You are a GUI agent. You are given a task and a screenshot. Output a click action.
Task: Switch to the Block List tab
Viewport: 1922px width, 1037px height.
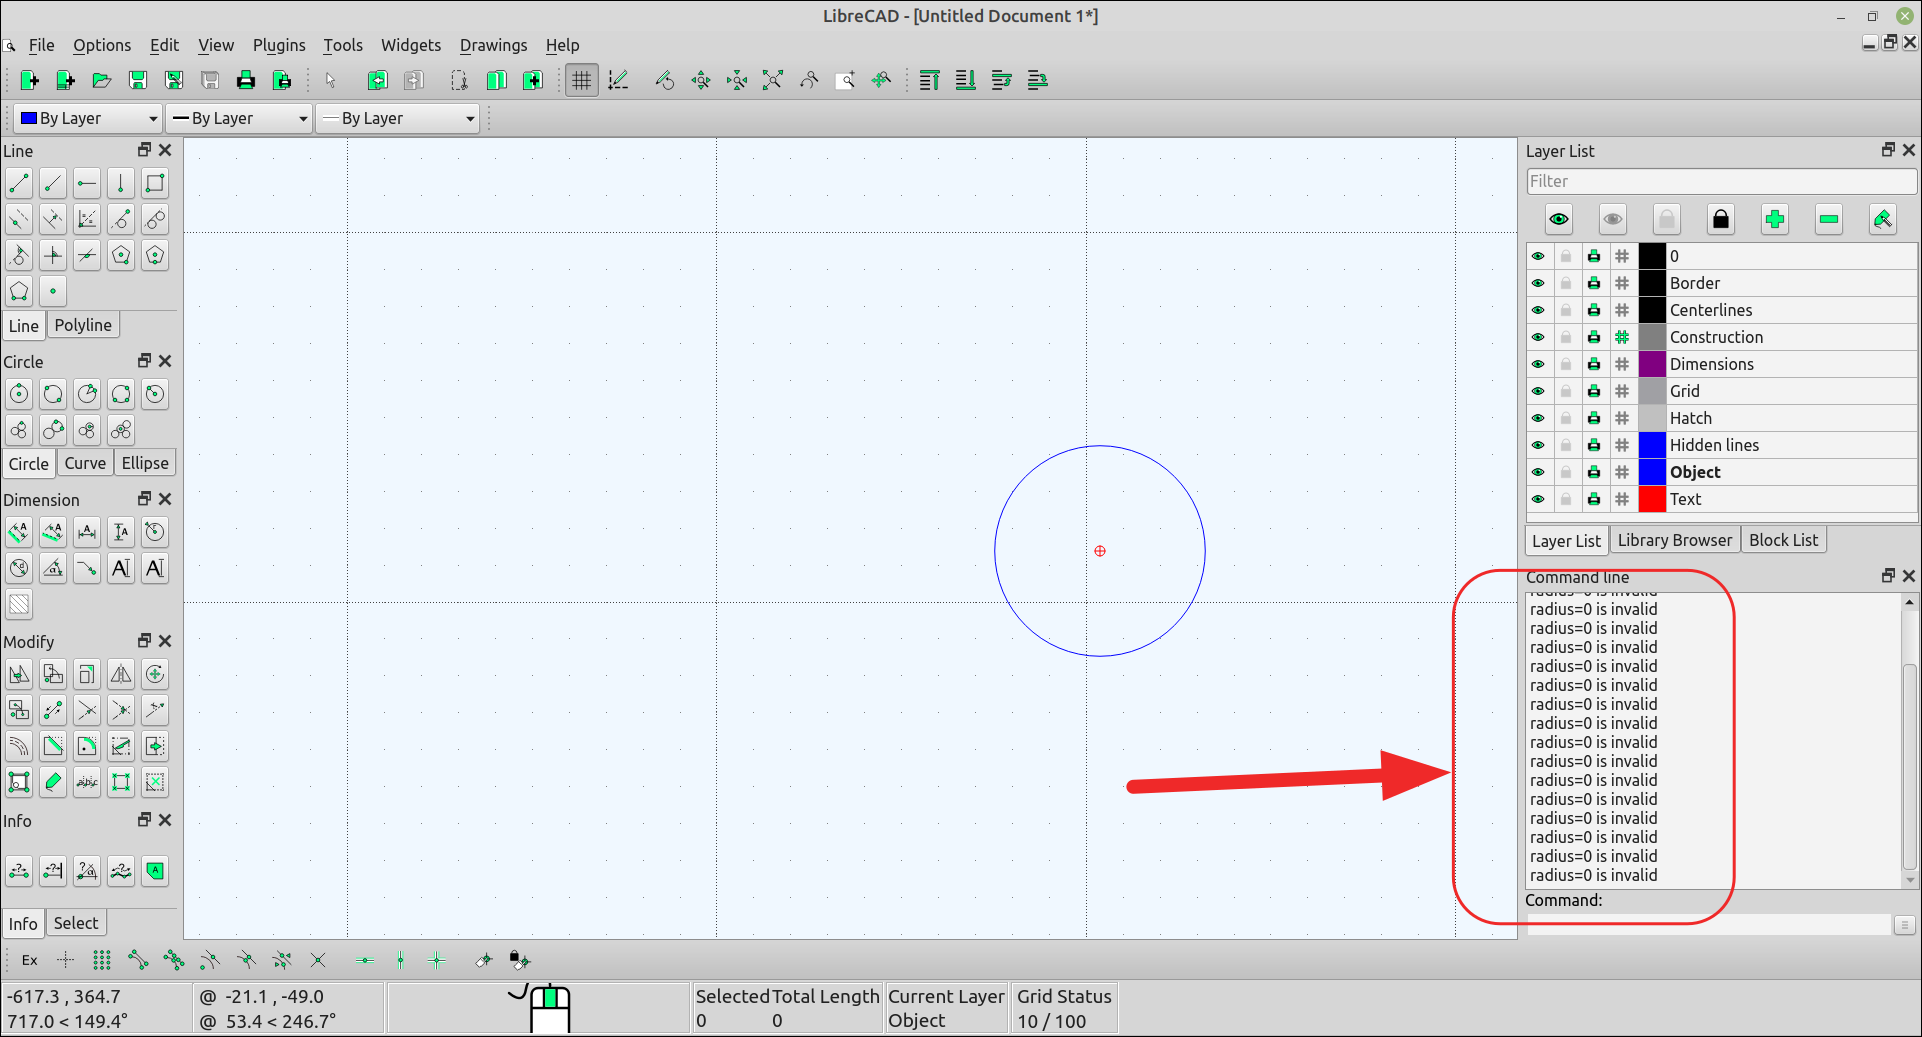[x=1783, y=539]
